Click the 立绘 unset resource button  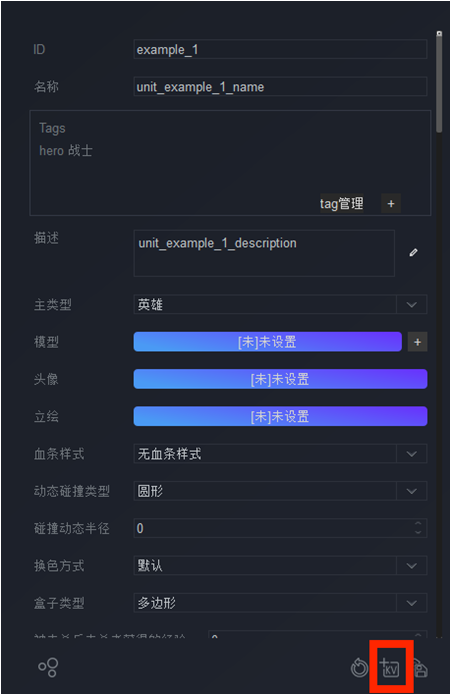coord(280,416)
